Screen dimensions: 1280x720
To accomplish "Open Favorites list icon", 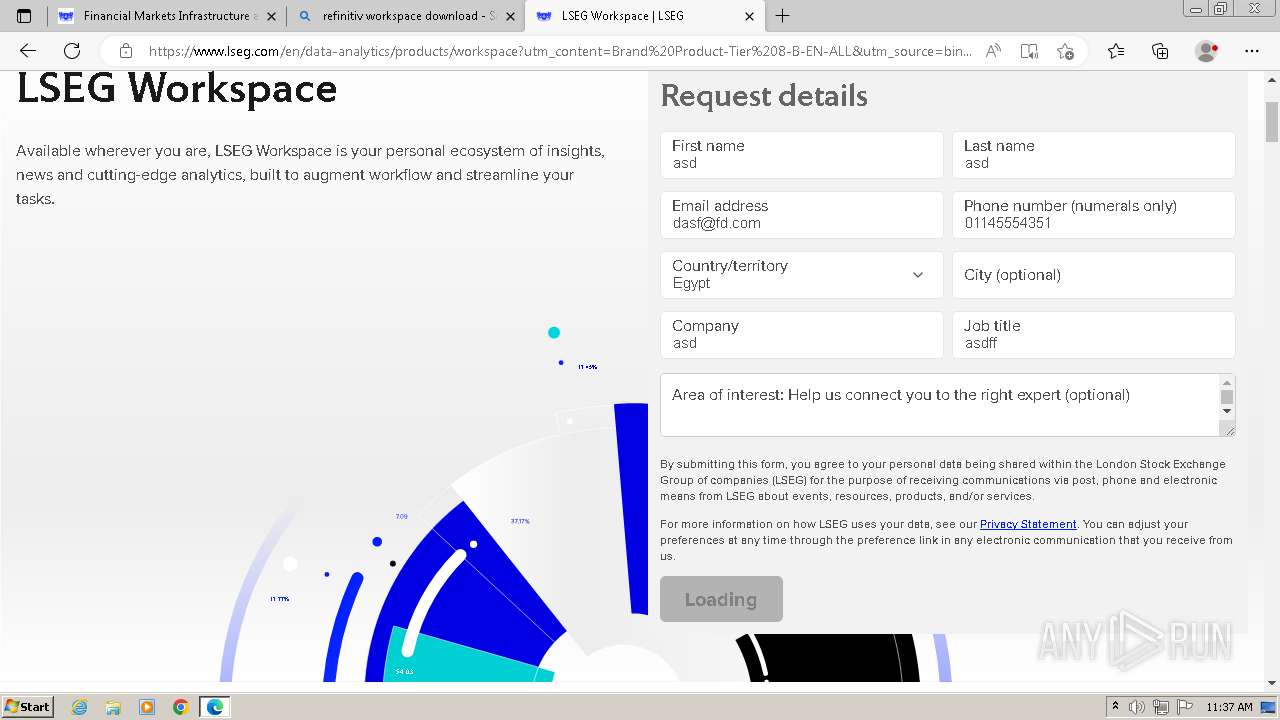I will coord(1116,51).
